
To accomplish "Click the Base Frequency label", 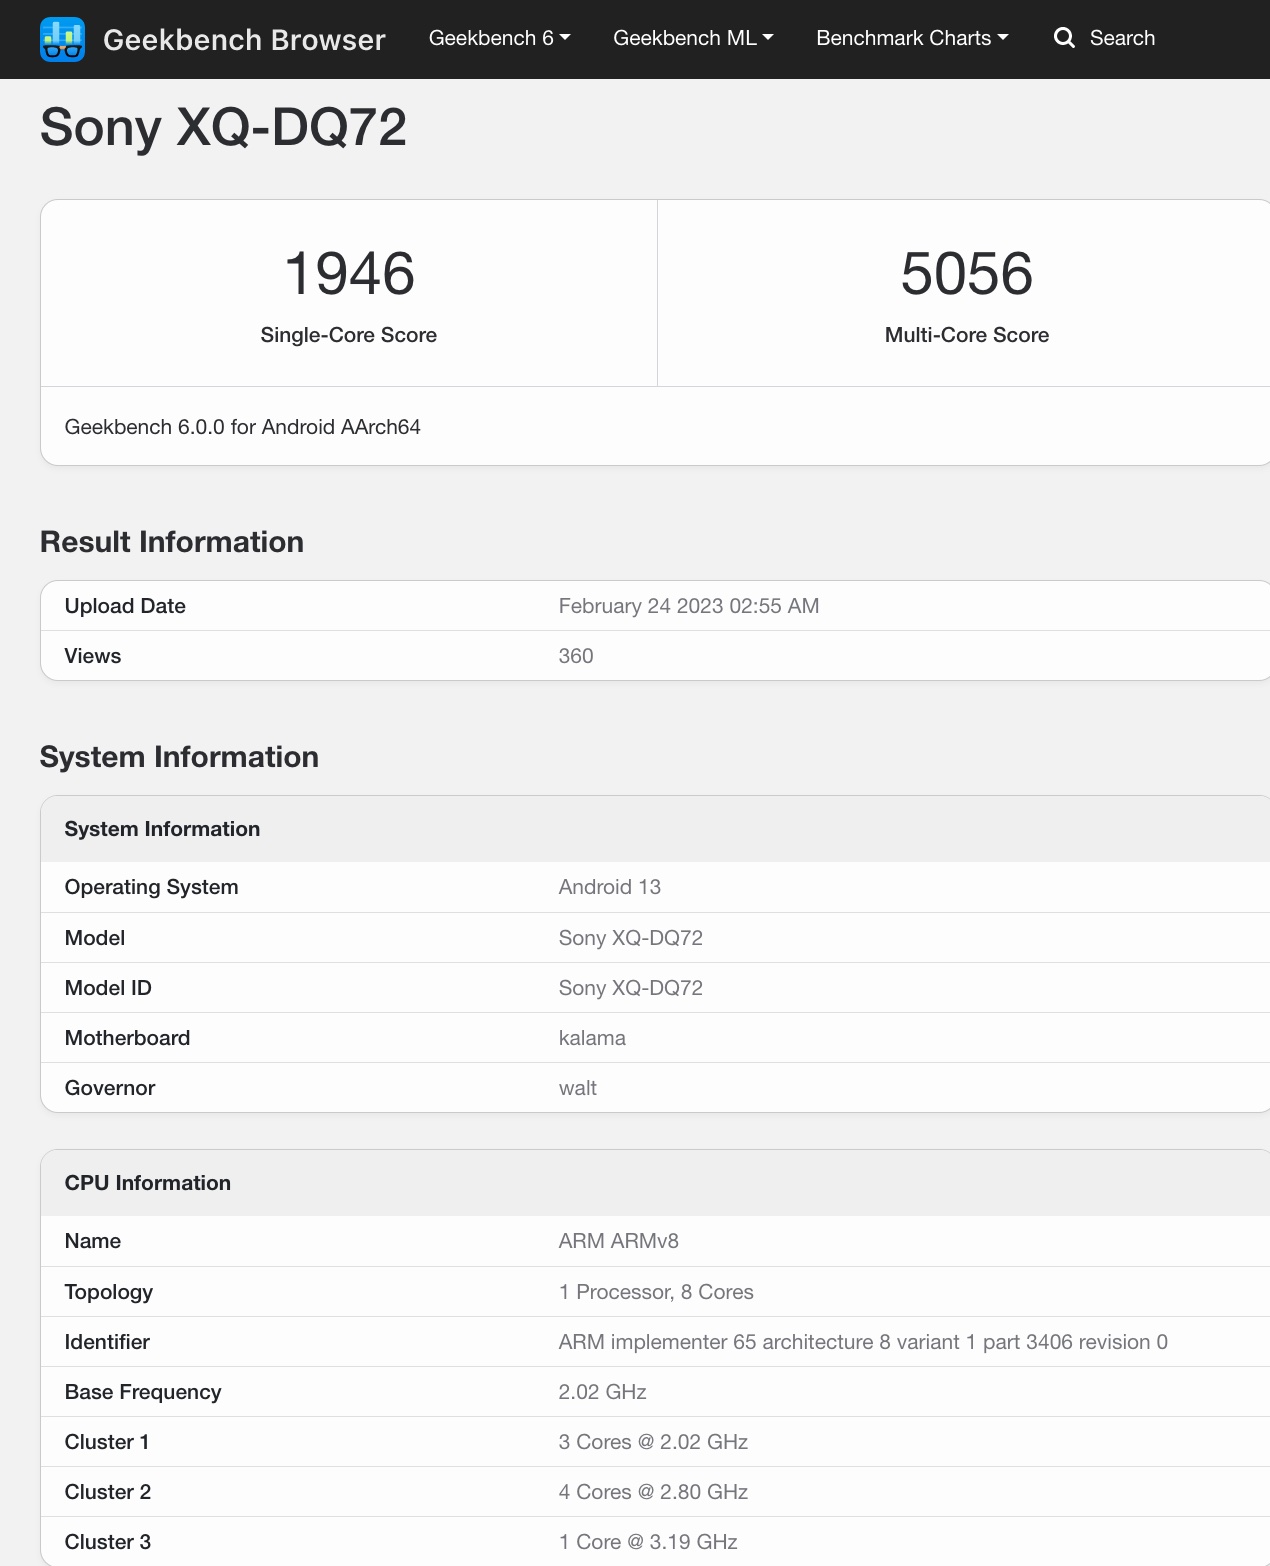I will (x=143, y=1392).
